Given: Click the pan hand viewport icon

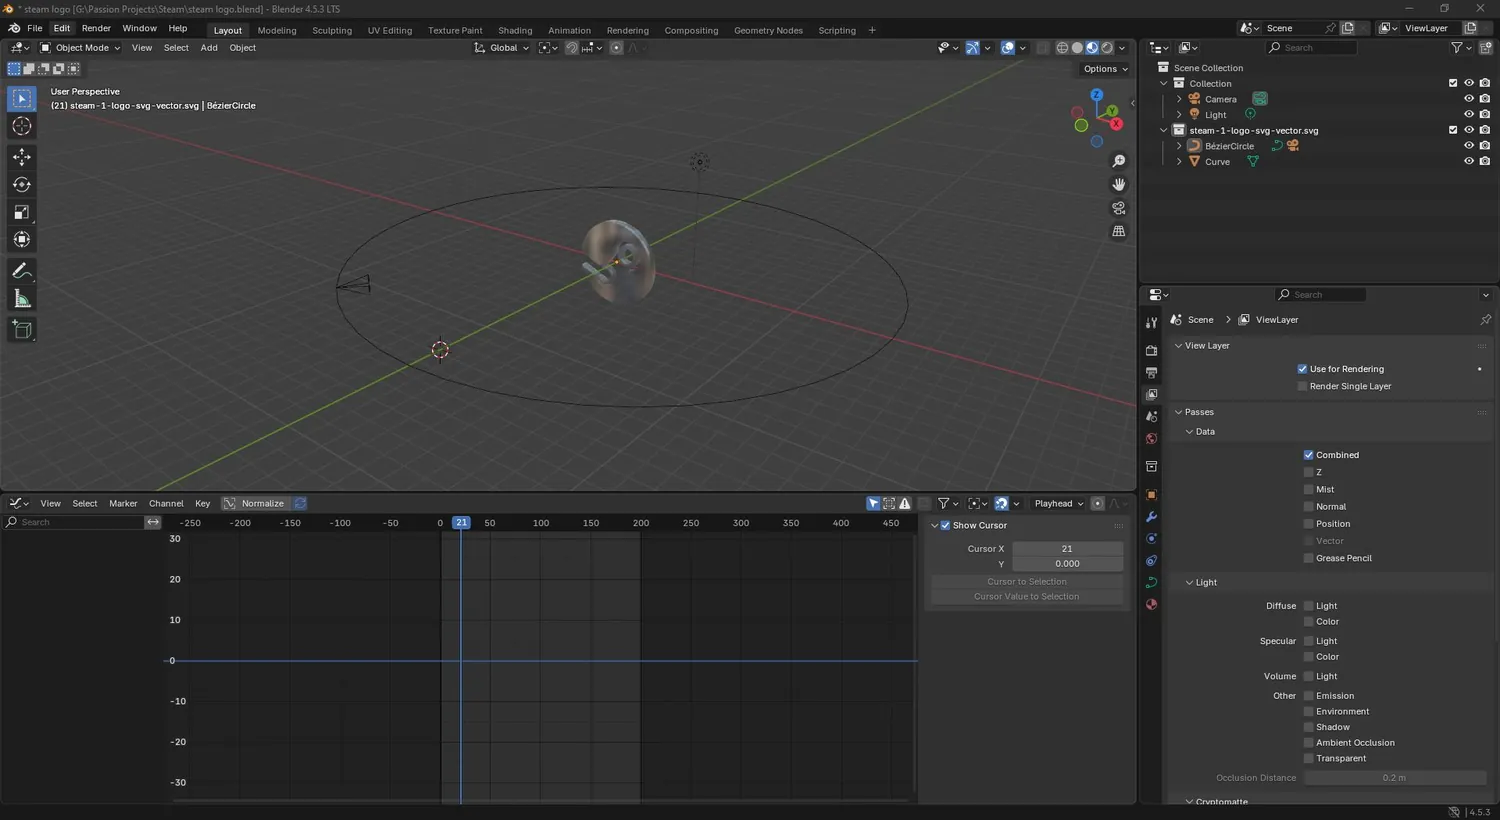Looking at the screenshot, I should [1119, 184].
